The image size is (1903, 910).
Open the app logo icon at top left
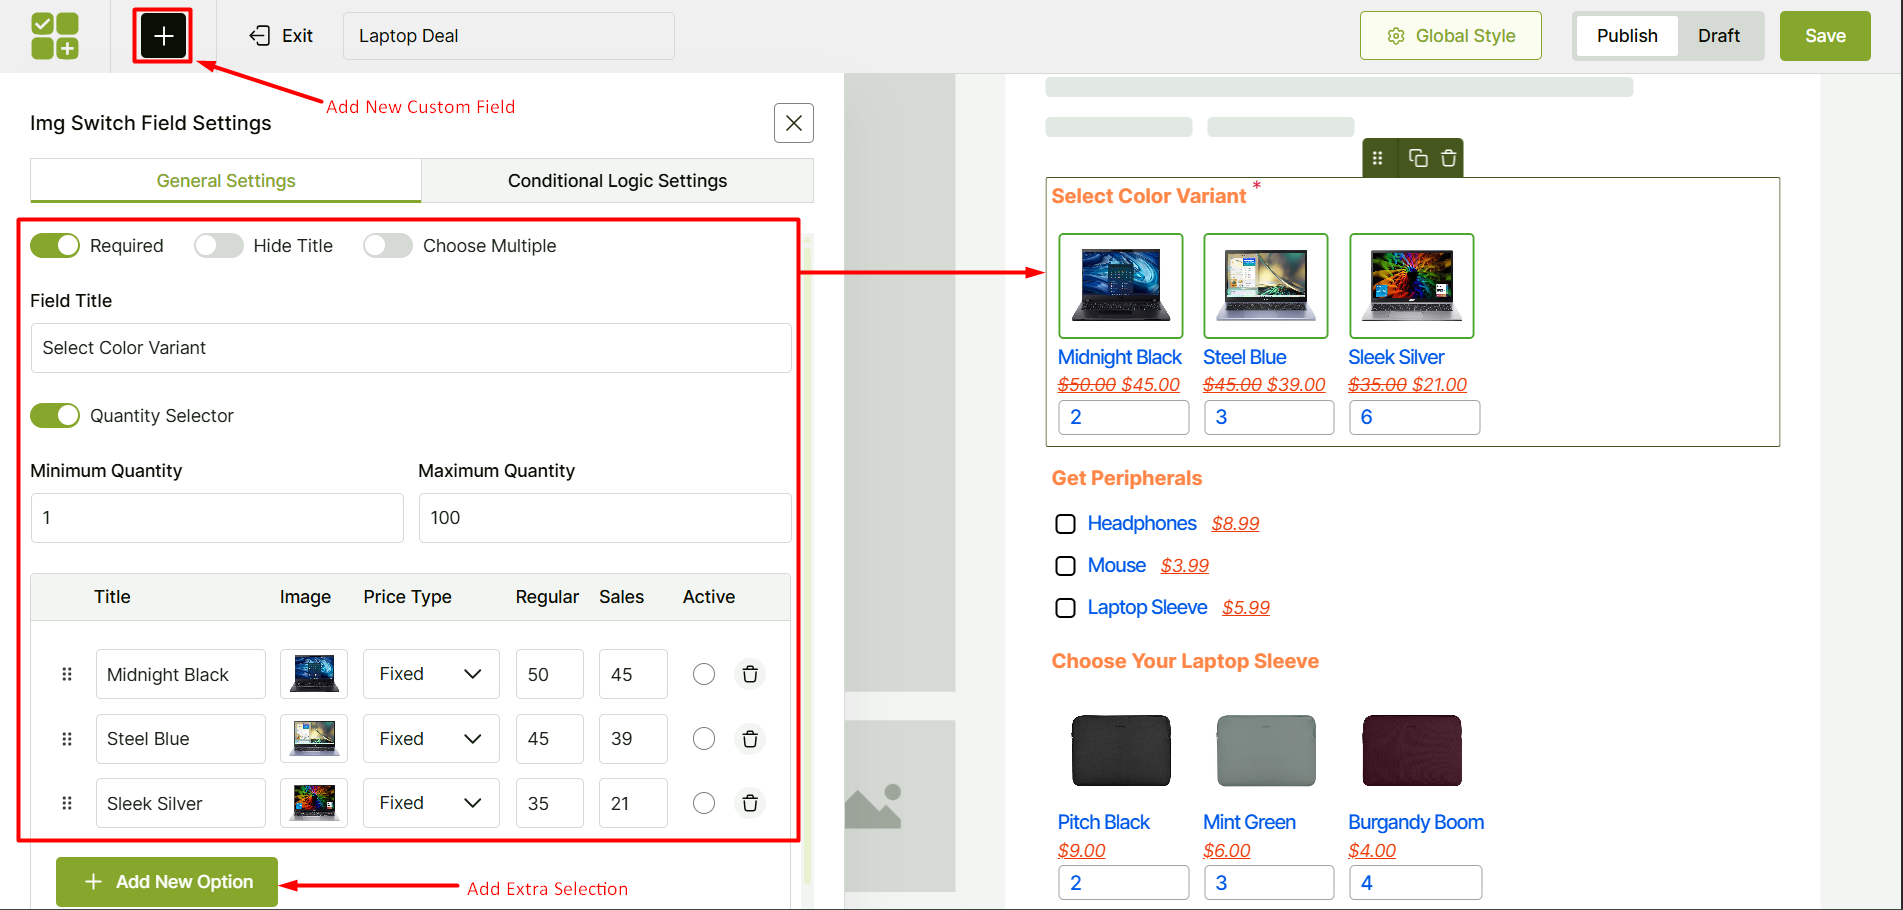(55, 35)
